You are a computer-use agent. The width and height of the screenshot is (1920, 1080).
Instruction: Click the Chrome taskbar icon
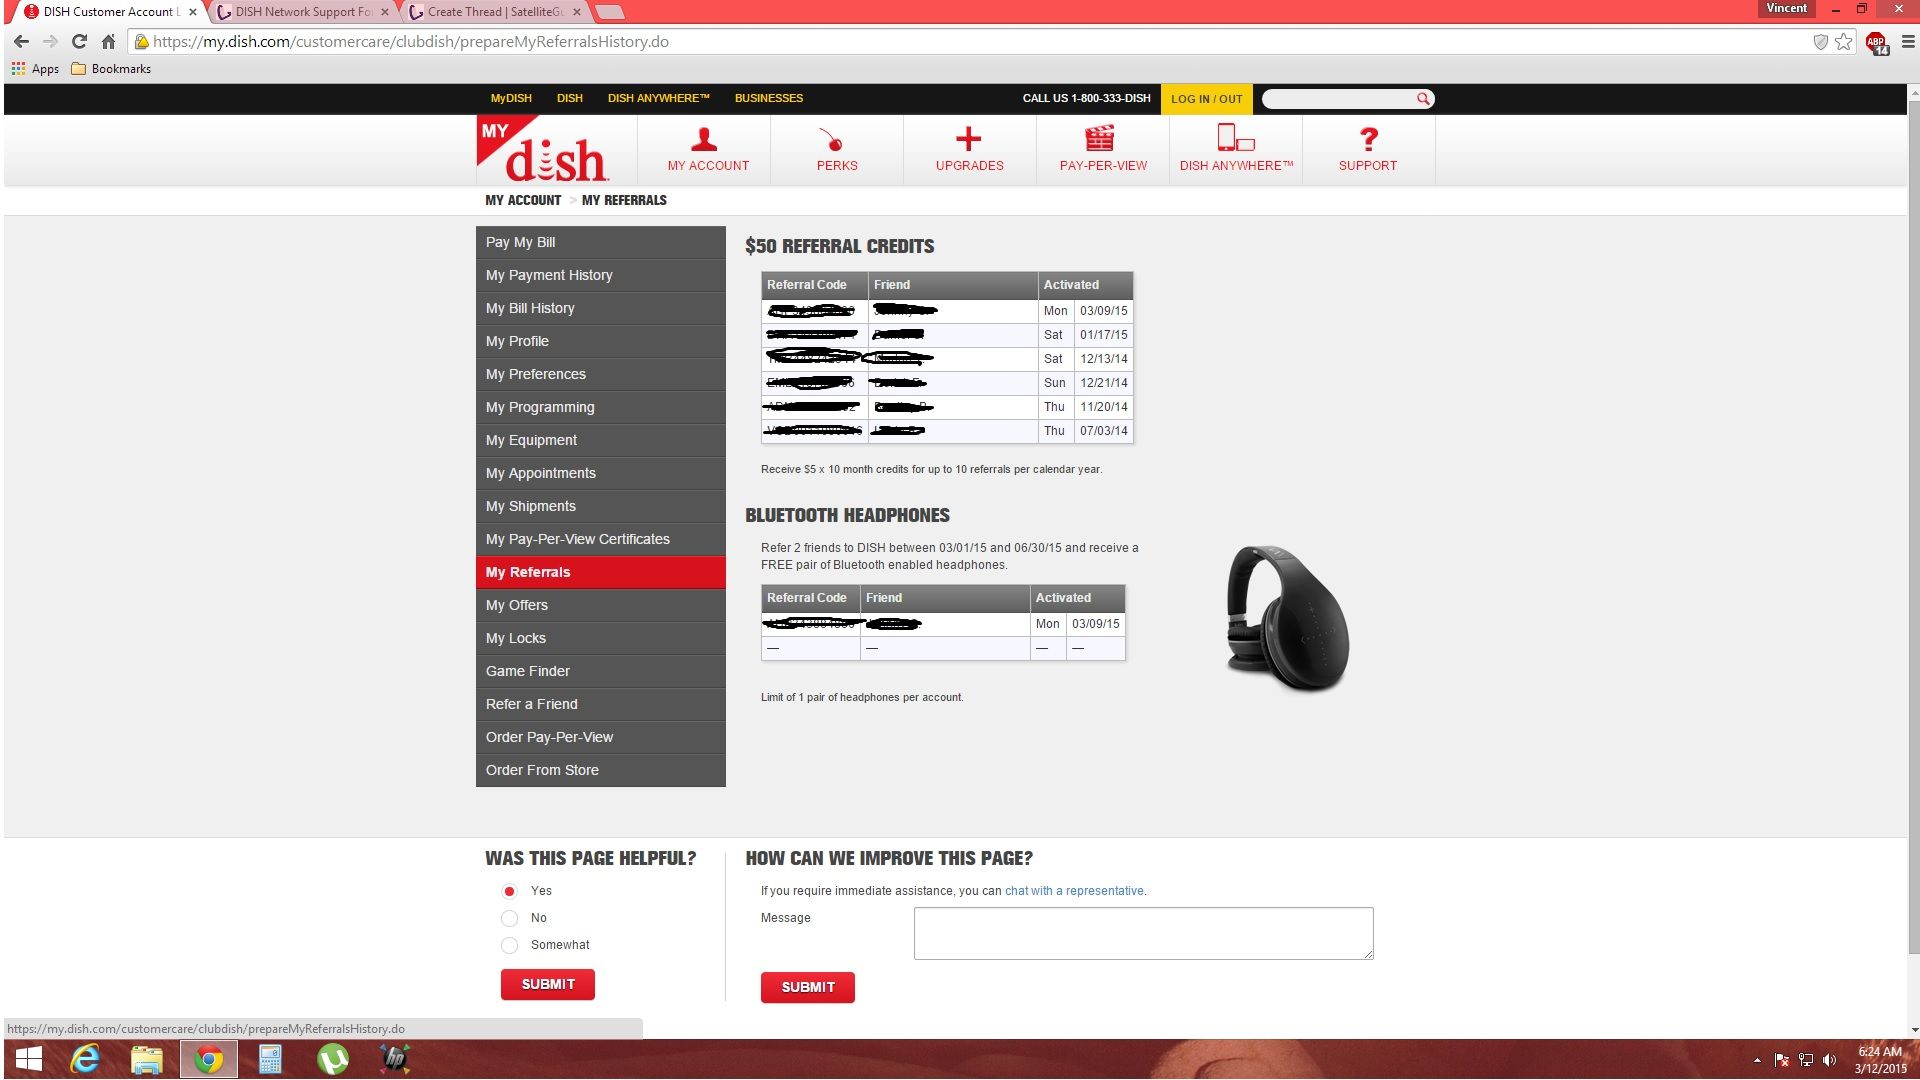tap(209, 1059)
